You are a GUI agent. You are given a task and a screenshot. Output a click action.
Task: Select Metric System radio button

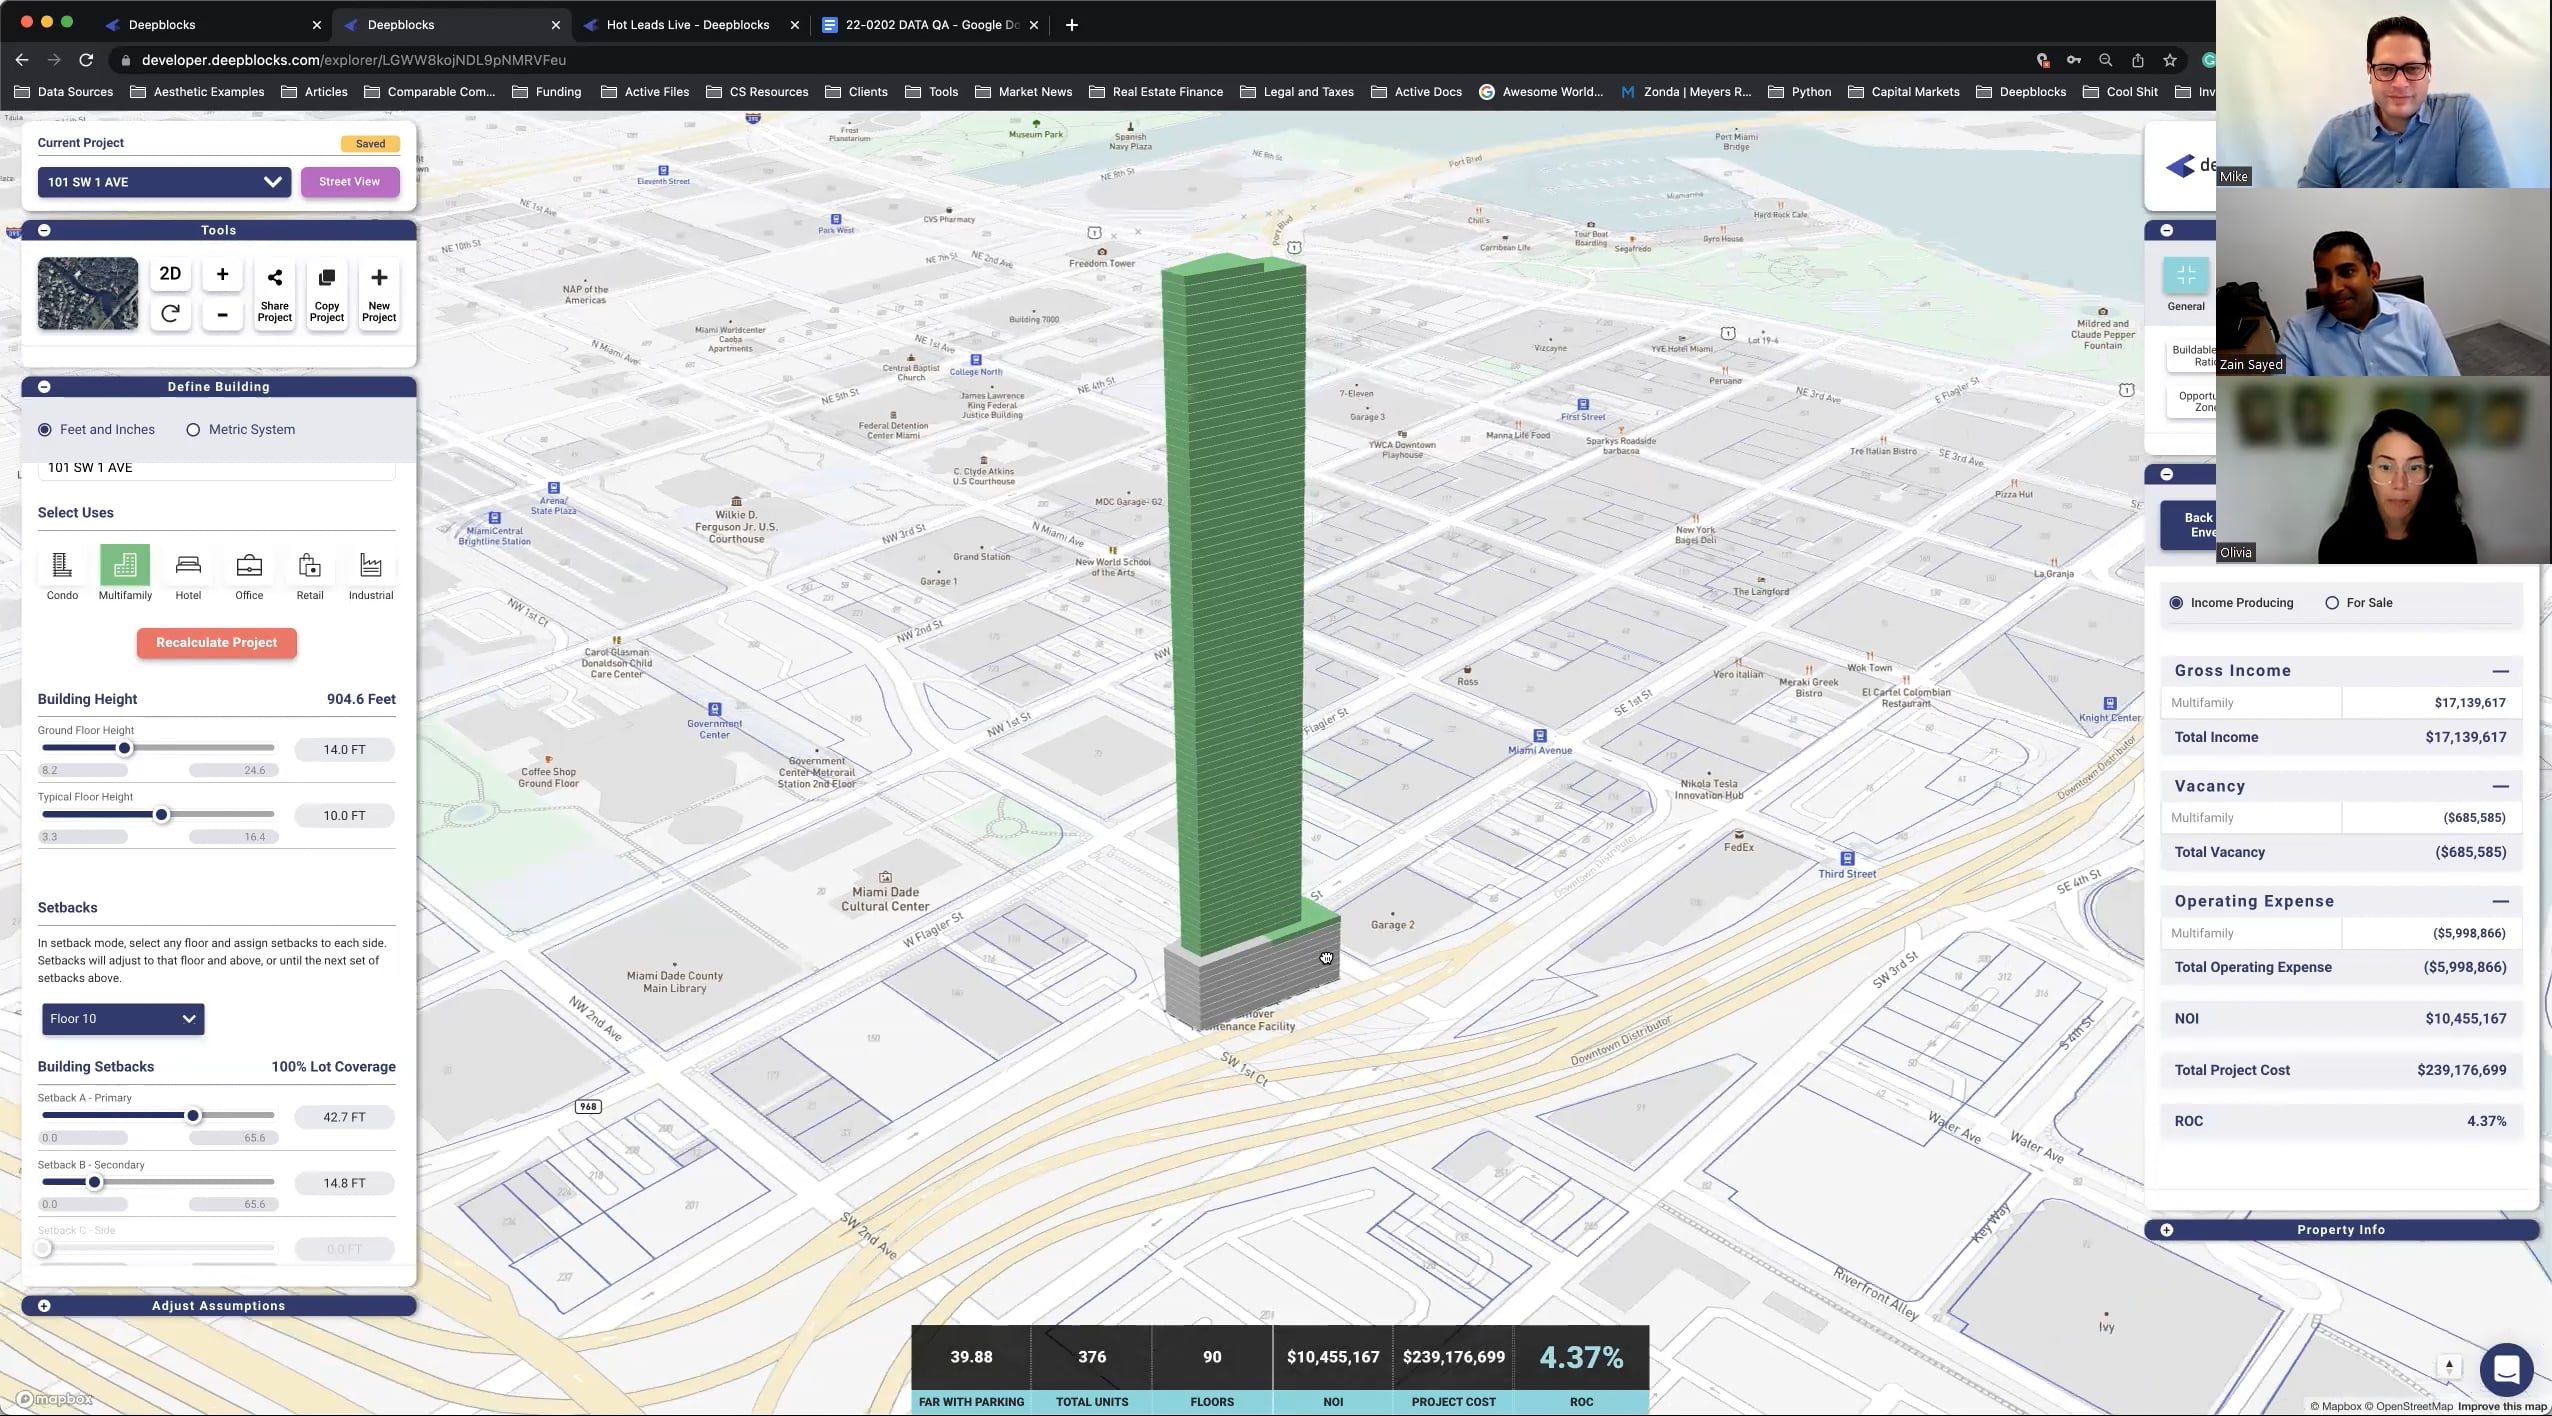click(193, 430)
